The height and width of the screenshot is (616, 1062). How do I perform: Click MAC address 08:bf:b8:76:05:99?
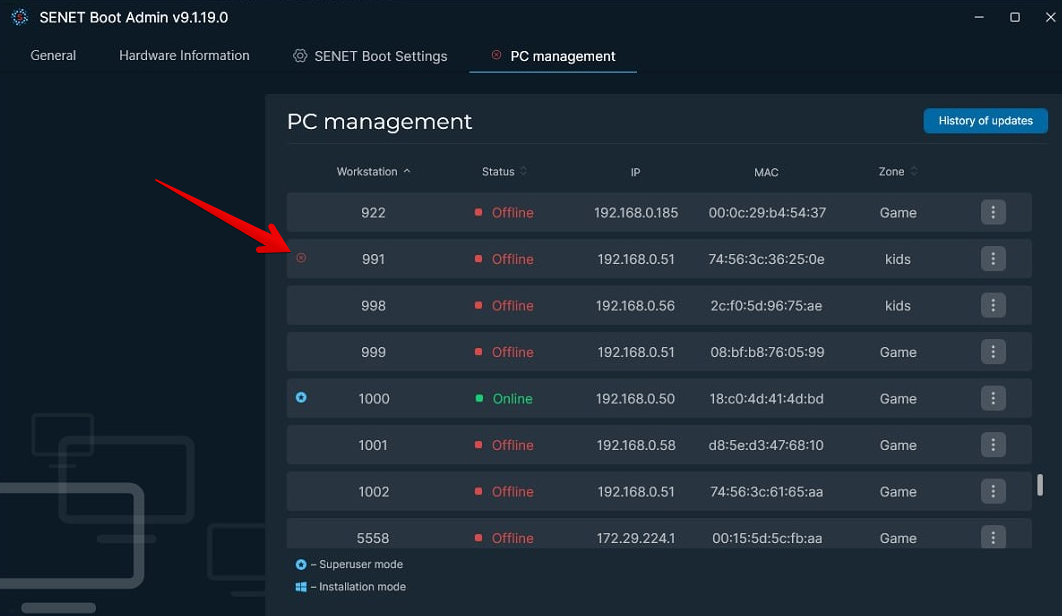[767, 352]
